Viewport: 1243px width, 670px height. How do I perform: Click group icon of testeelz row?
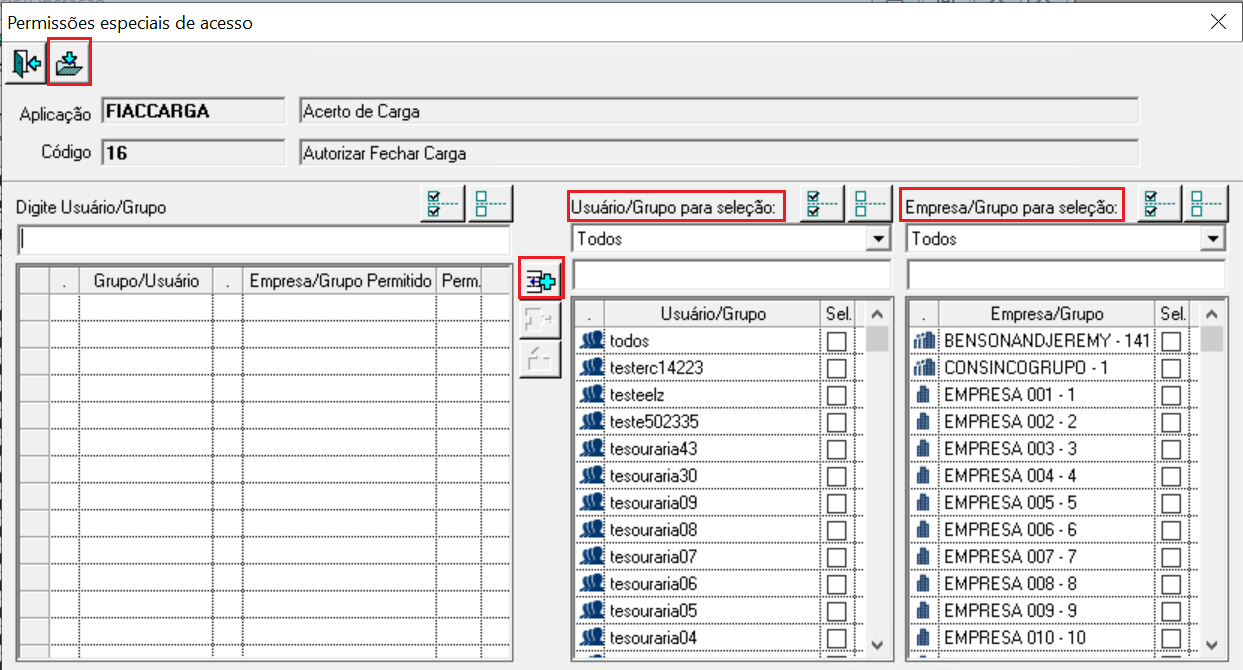click(x=592, y=395)
